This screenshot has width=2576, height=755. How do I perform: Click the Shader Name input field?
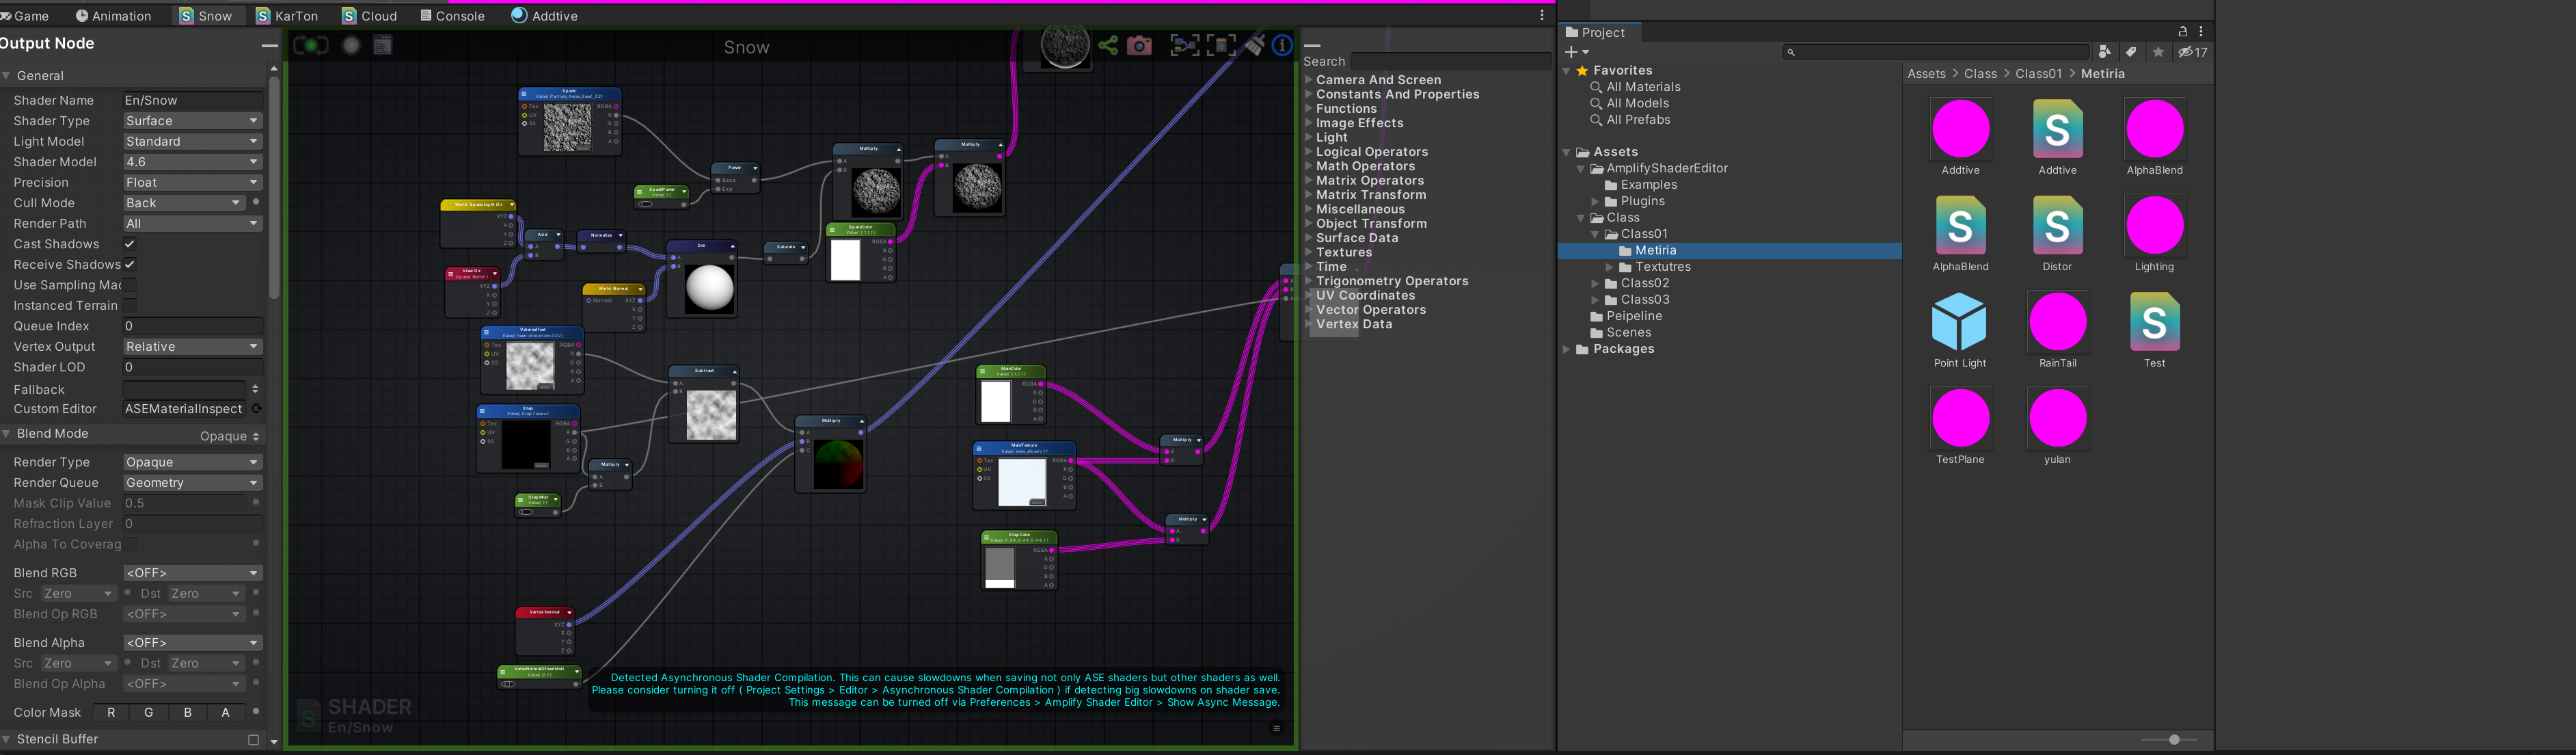[x=192, y=100]
